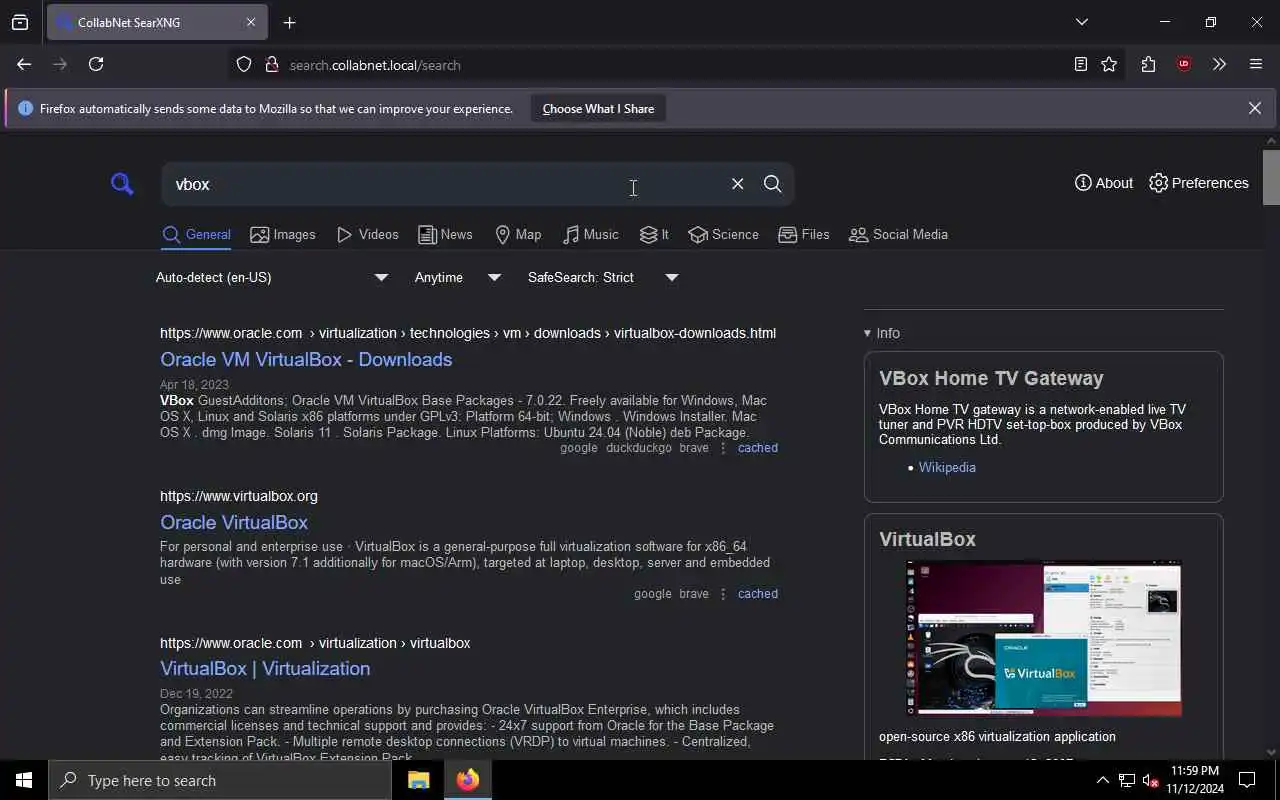Switch to the It tab
Screen dimensions: 1280x800
pyautogui.click(x=654, y=235)
